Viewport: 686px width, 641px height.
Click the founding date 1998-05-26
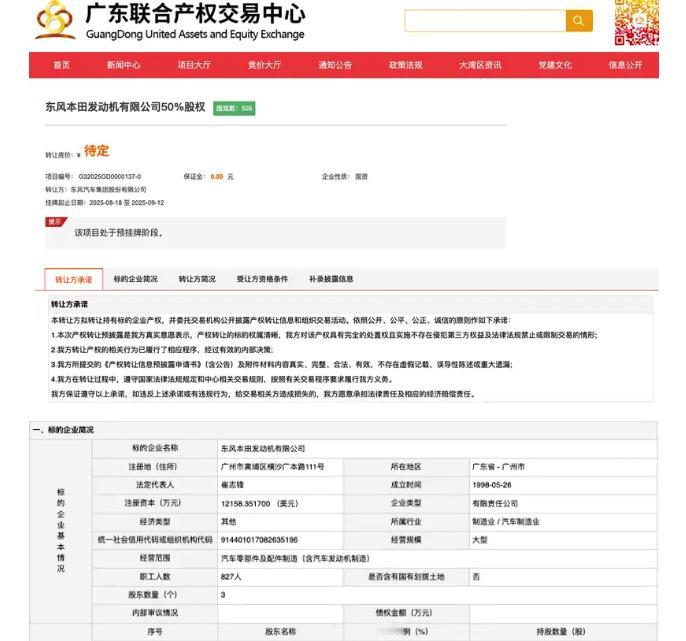point(492,485)
